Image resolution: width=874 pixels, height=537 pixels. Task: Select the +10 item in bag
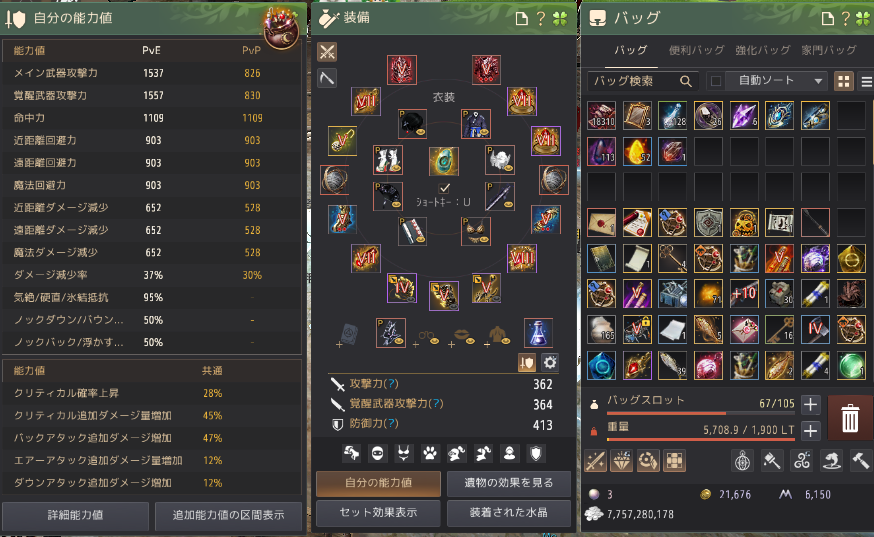(744, 293)
